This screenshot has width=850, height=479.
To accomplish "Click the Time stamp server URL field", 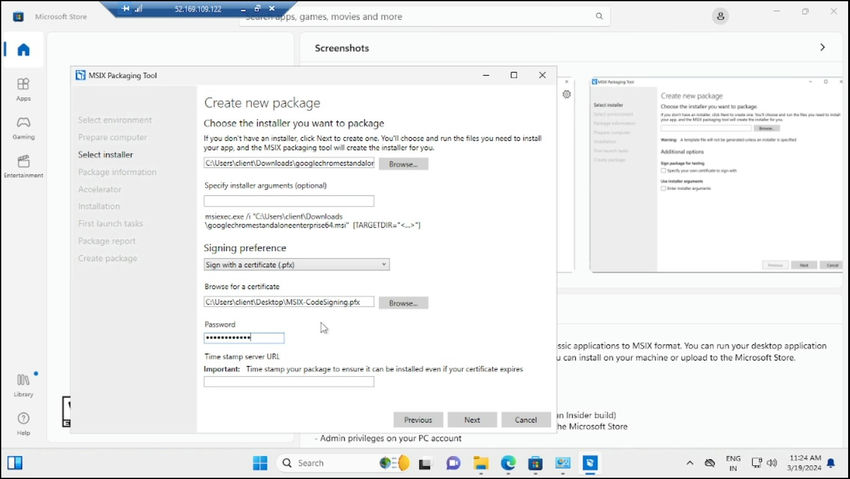I will point(289,381).
